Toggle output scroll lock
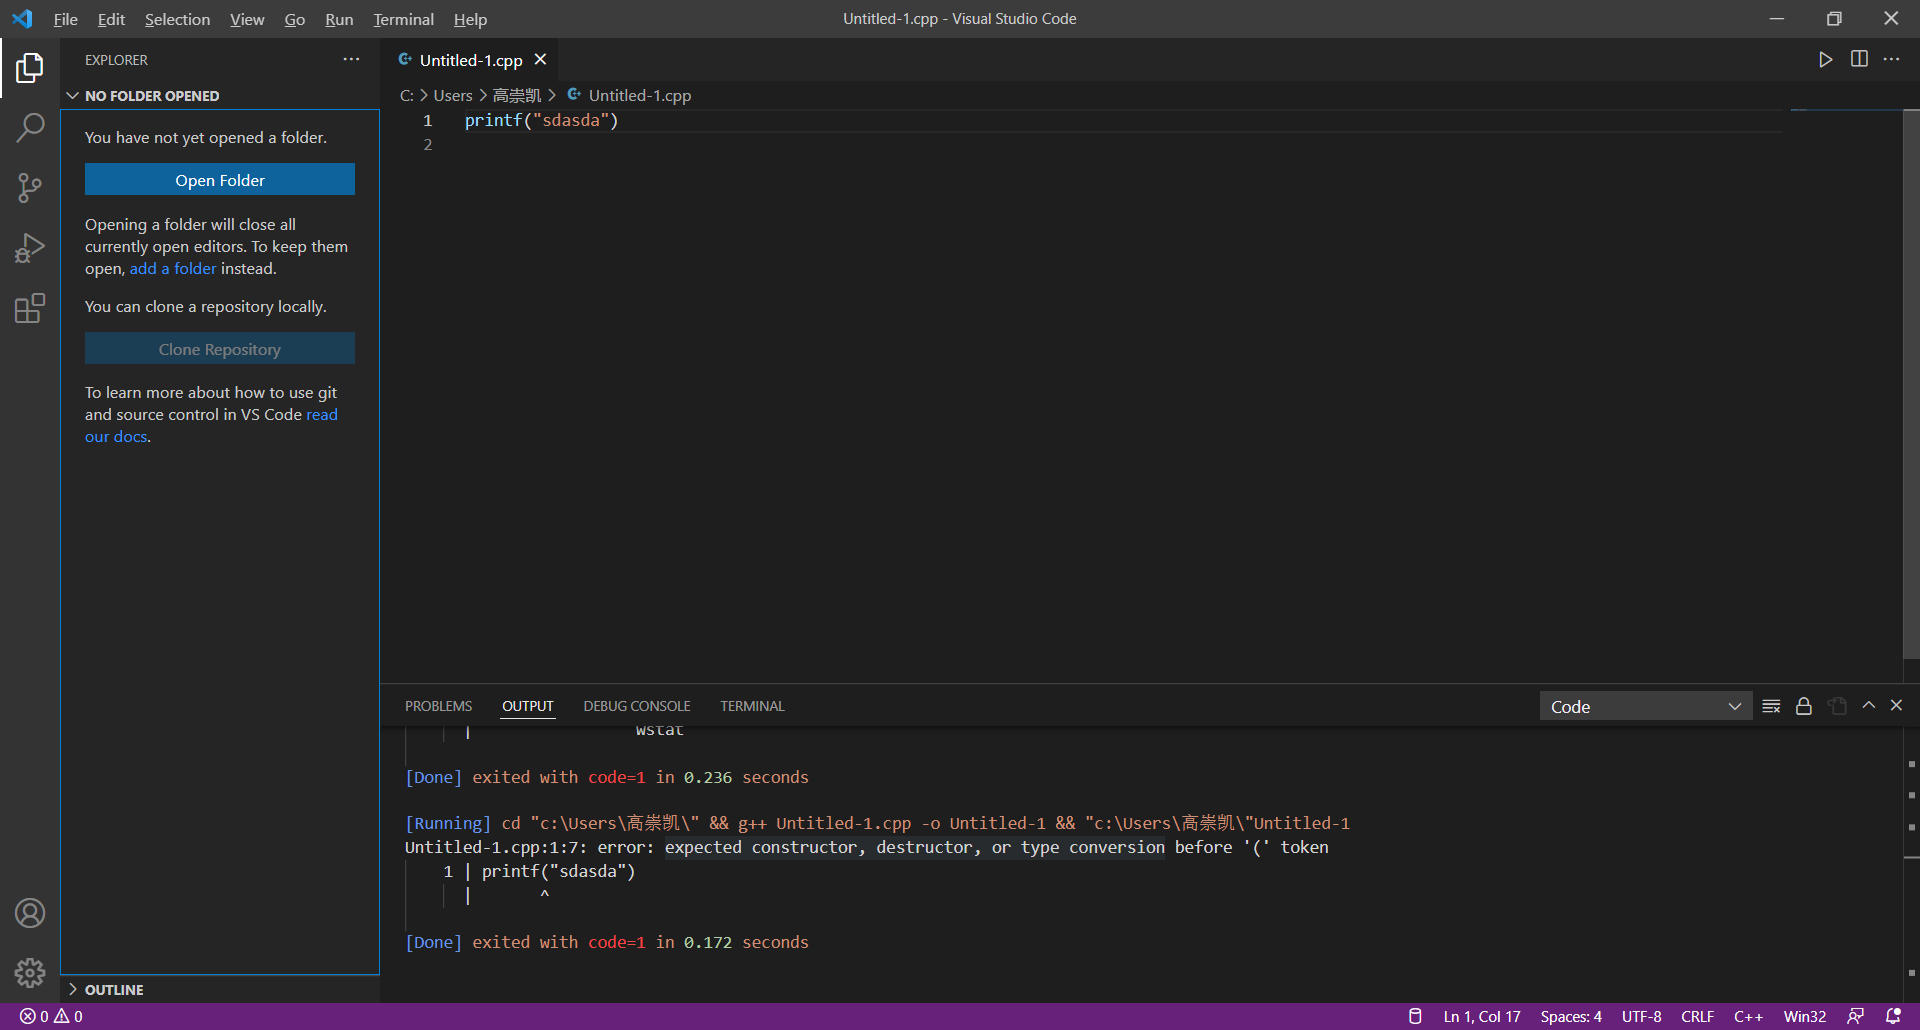This screenshot has height=1030, width=1920. point(1804,706)
